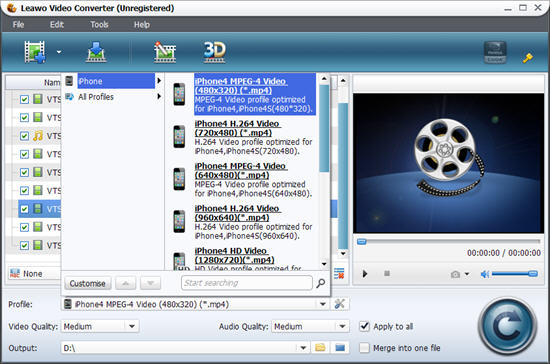
Task: Click the big Convert button
Action: pos(508,326)
